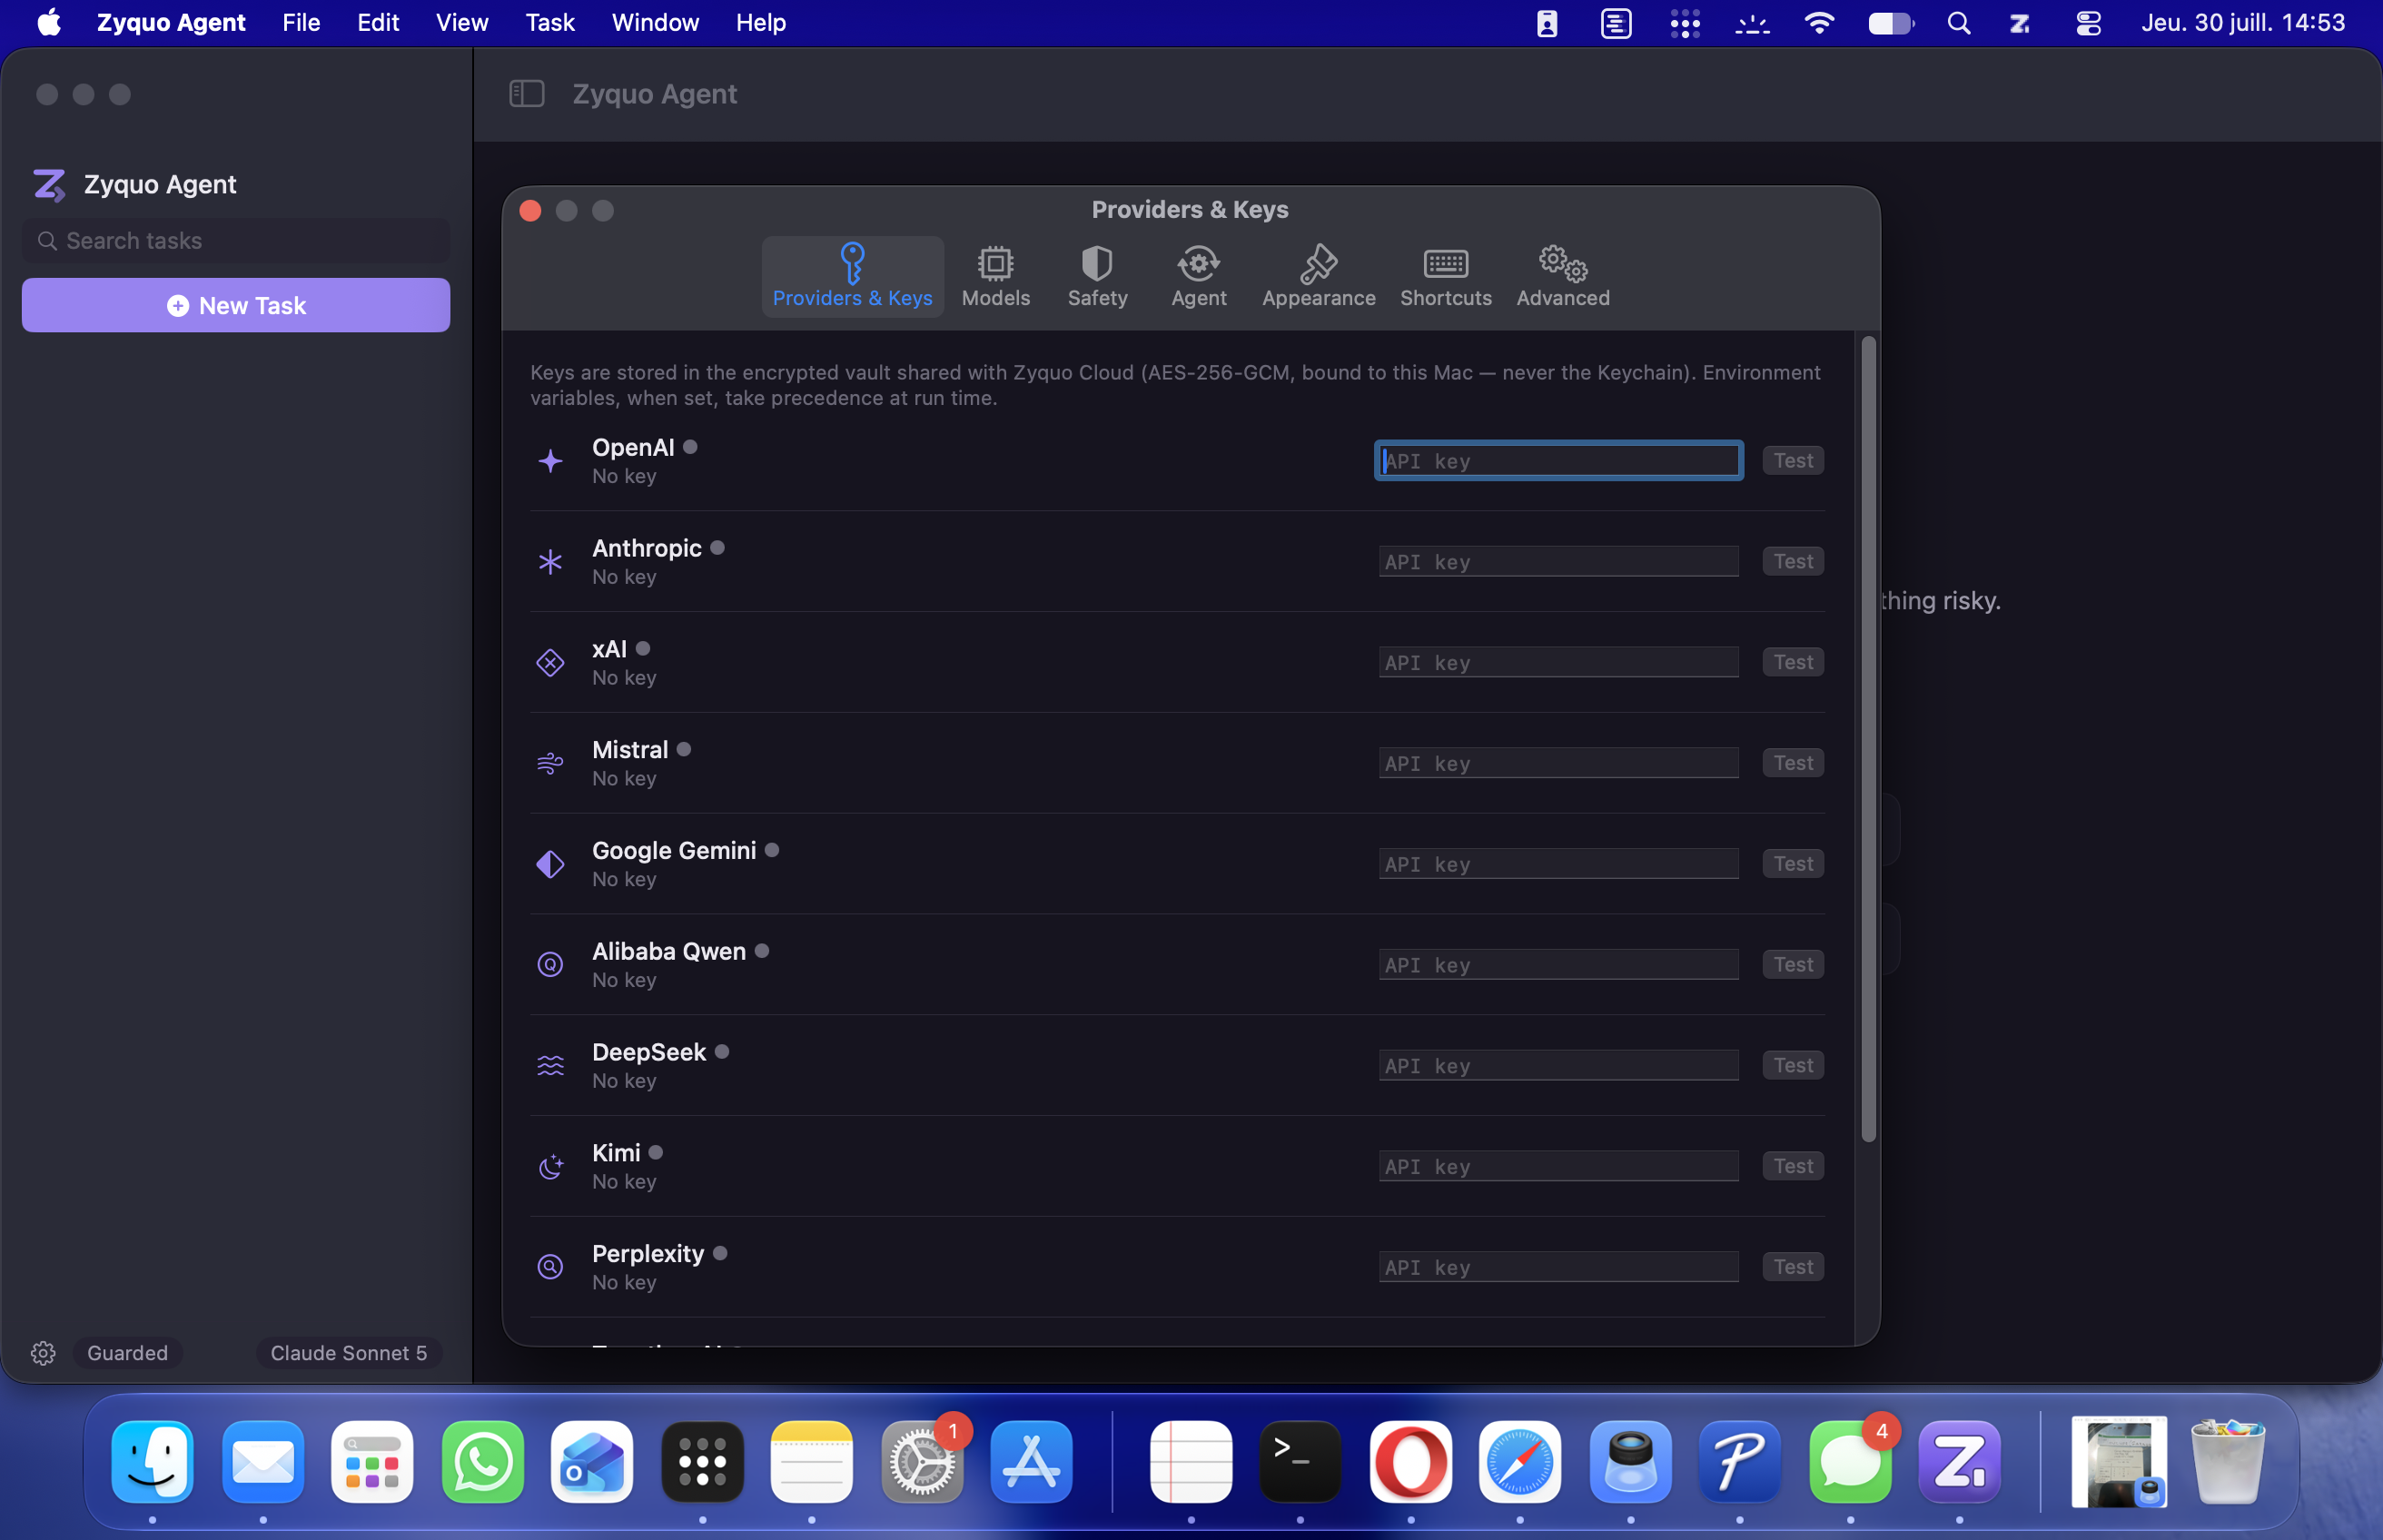Open the Task menu
This screenshot has height=1540, width=2383.
point(550,22)
